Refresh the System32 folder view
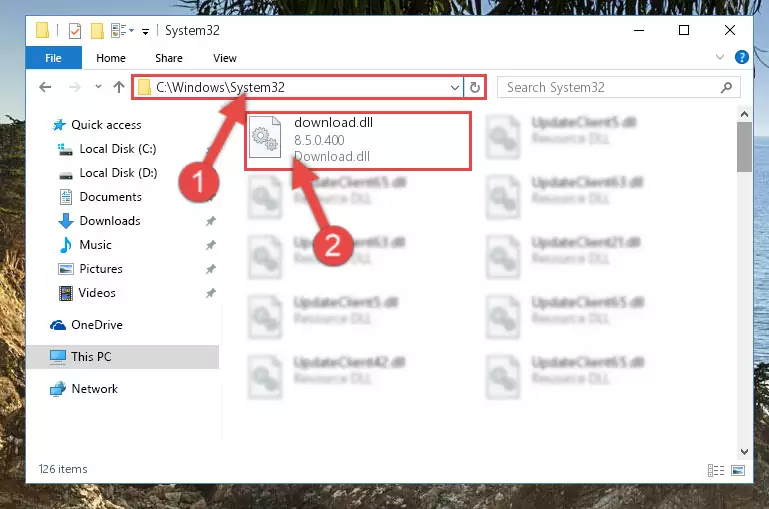 coord(474,88)
